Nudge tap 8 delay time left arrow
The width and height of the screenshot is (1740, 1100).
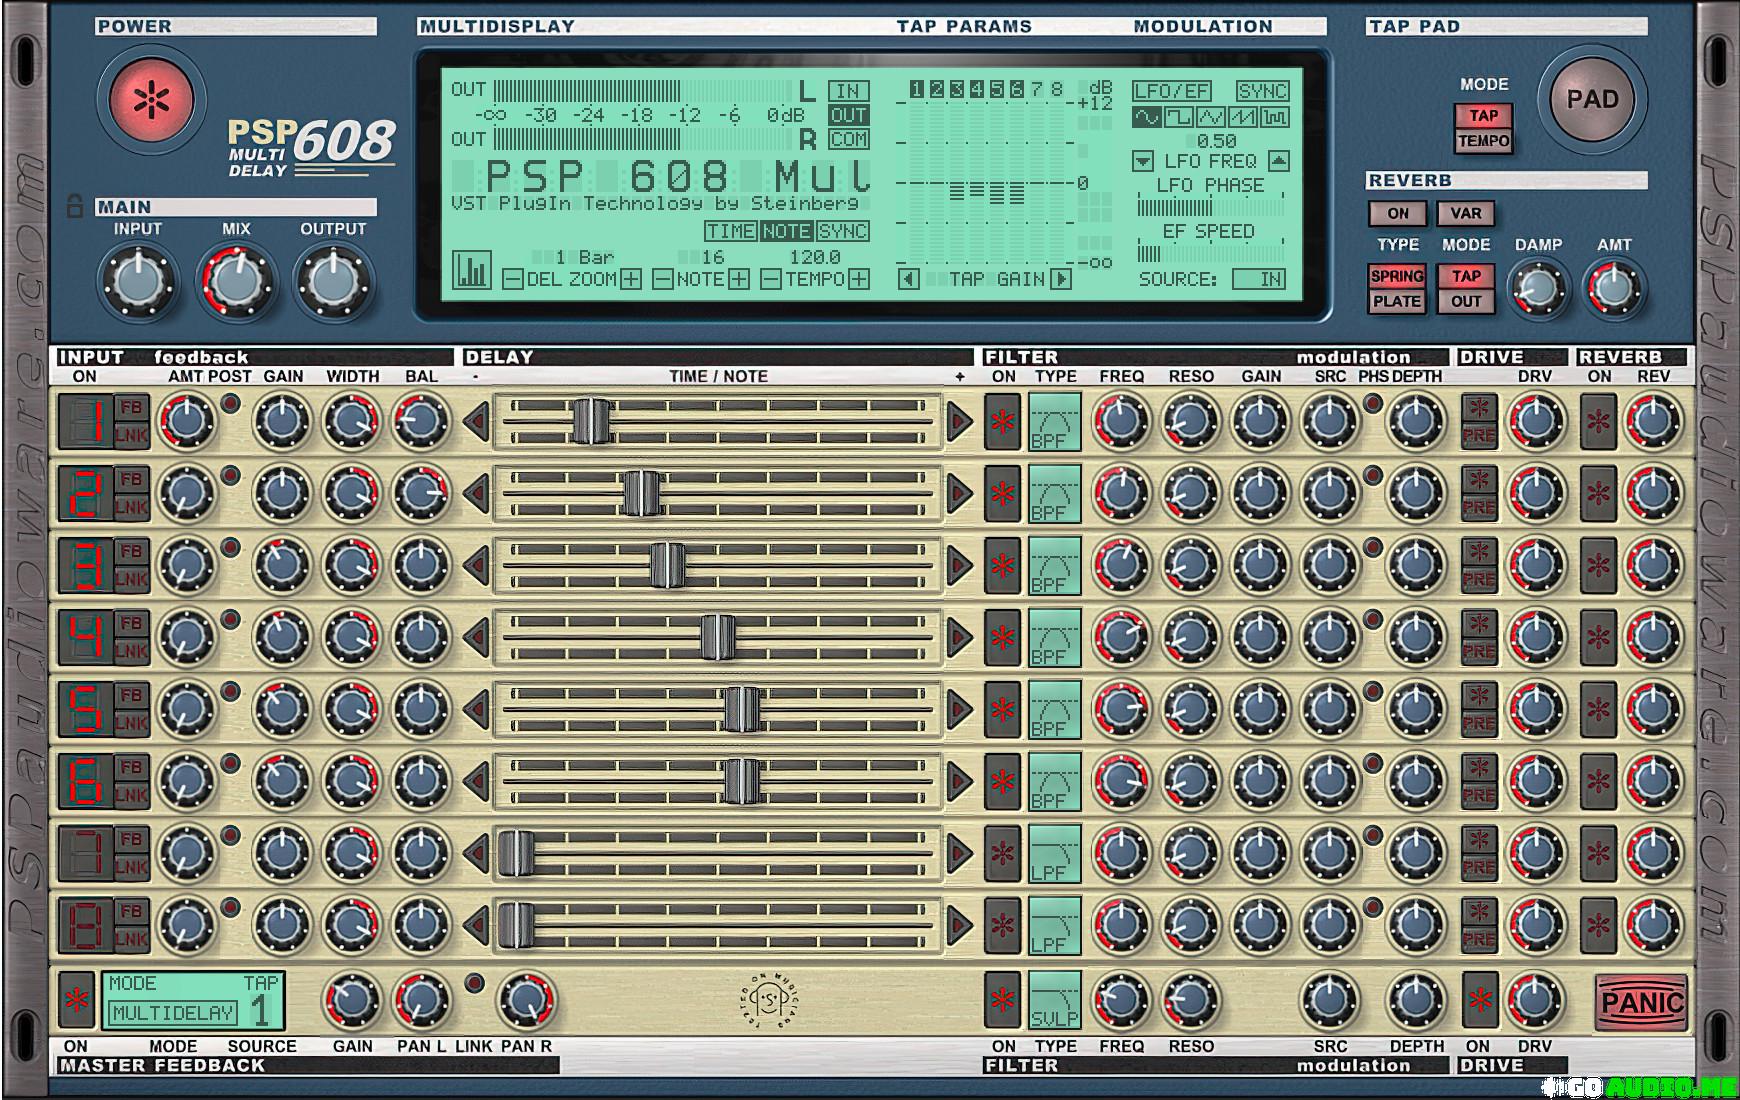click(476, 925)
